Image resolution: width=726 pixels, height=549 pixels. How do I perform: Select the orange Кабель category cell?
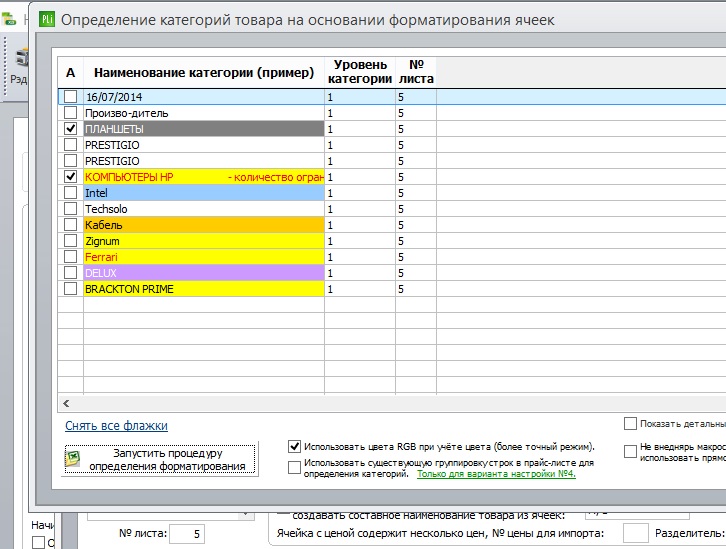204,225
